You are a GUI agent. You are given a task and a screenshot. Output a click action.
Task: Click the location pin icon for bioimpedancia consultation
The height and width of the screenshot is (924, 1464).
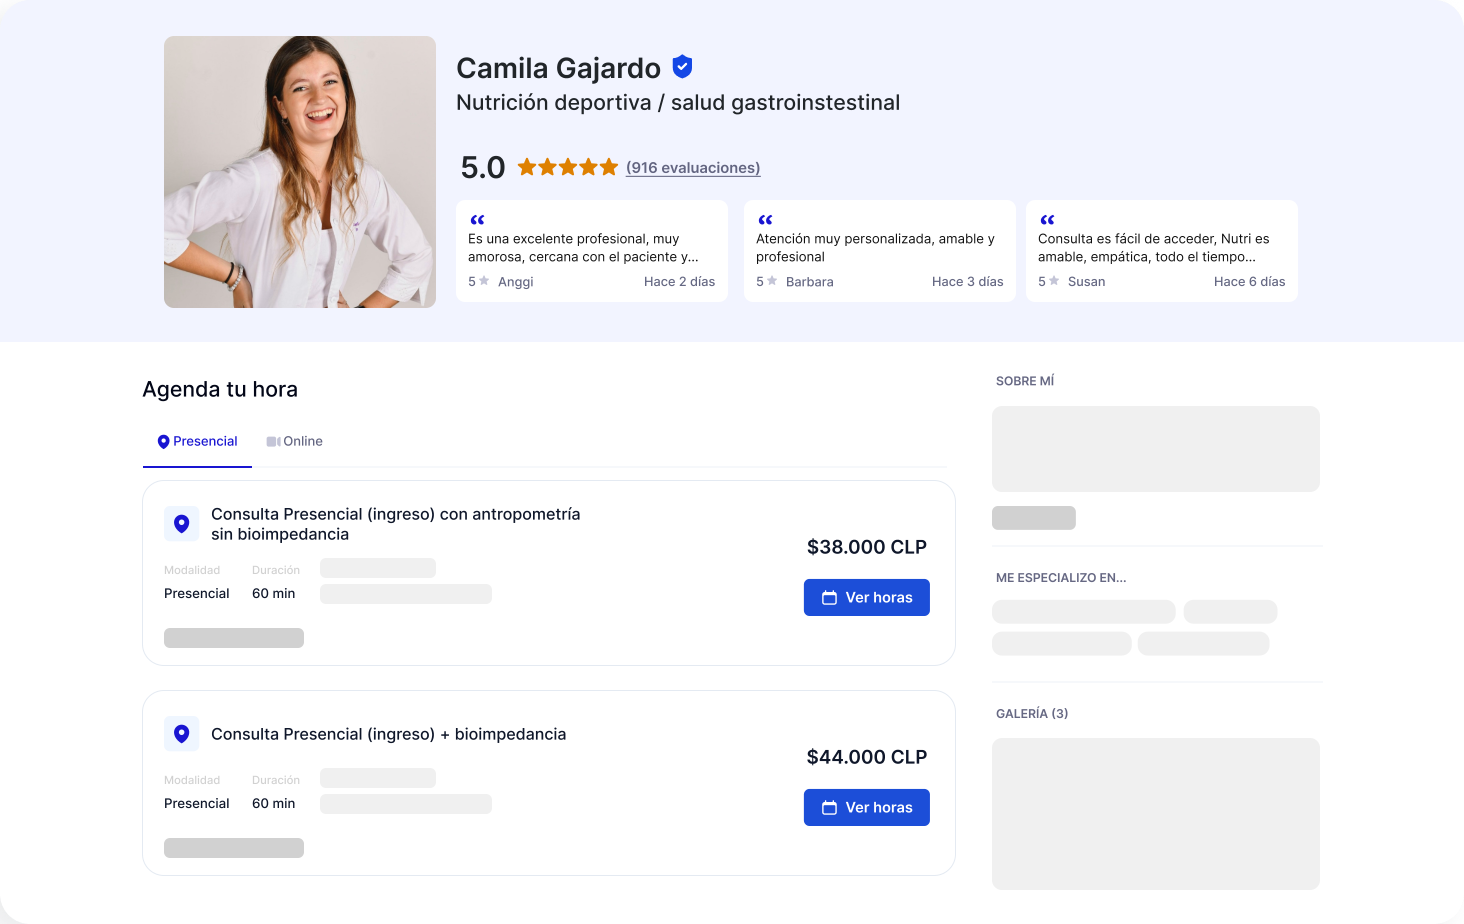(x=181, y=733)
